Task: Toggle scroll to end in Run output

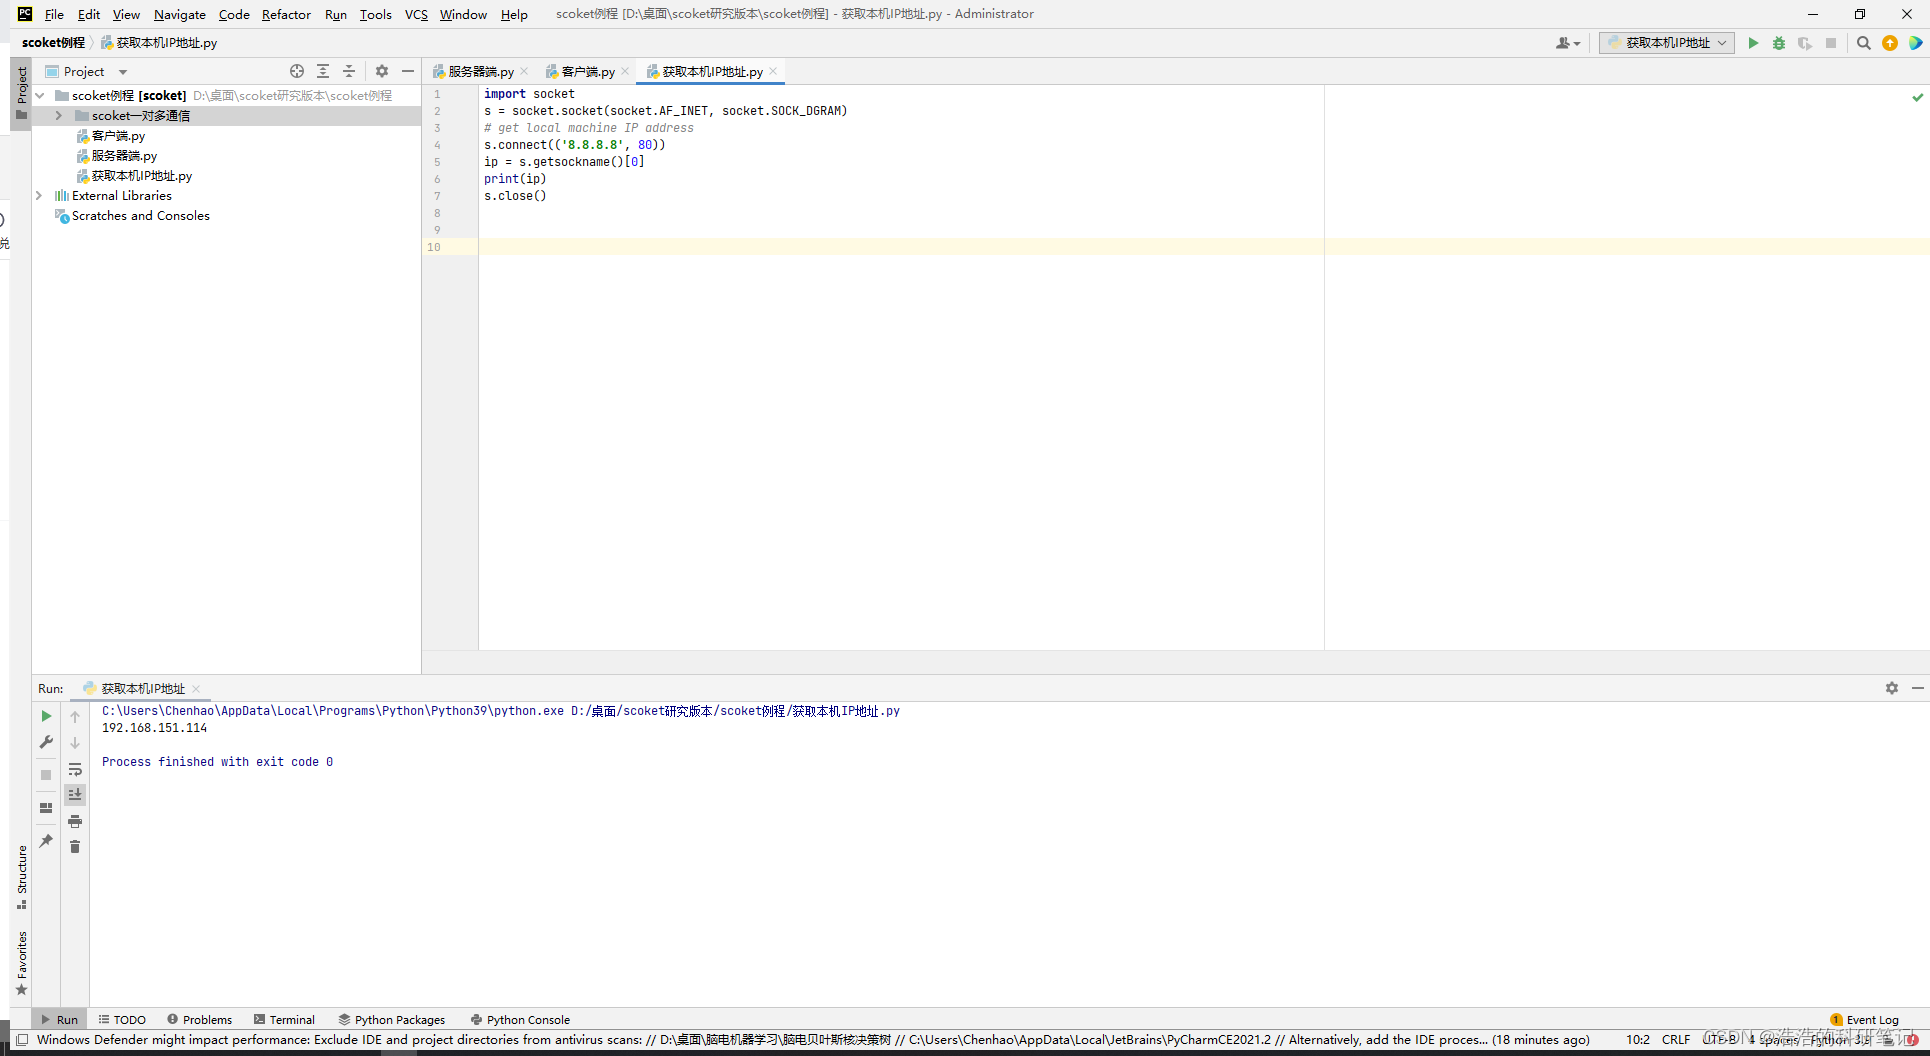Action: click(75, 795)
